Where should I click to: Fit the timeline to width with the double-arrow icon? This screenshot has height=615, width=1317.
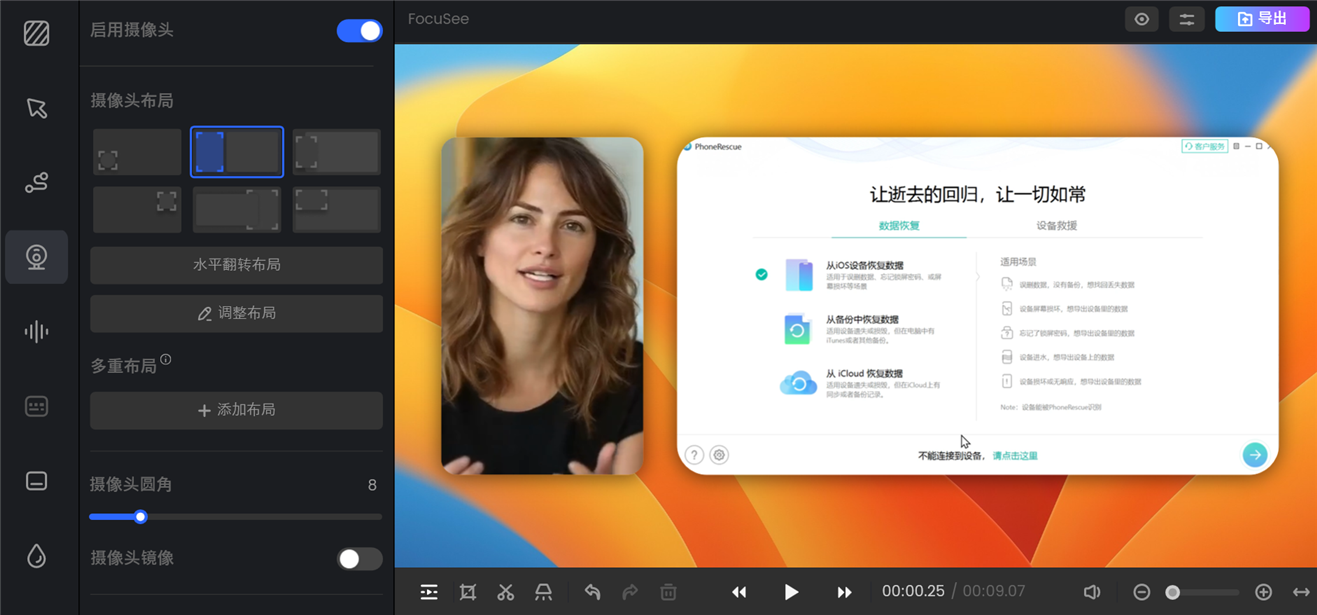point(1301,592)
